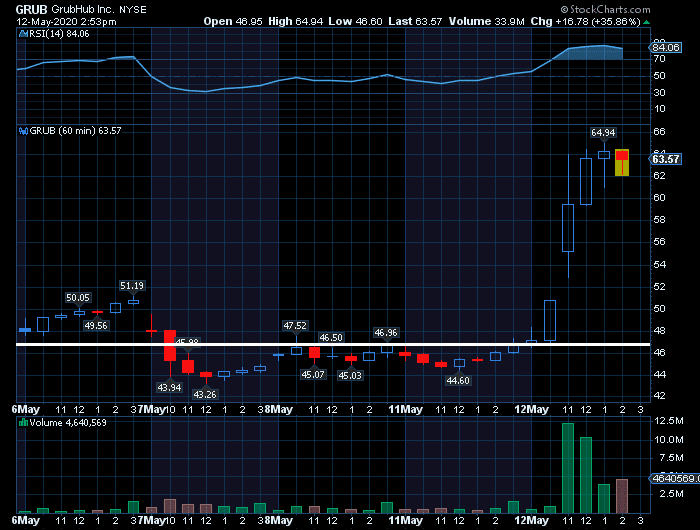The height and width of the screenshot is (530, 700).
Task: Click the 4640569.0 volume tag on the right axis
Action: pyautogui.click(x=674, y=478)
